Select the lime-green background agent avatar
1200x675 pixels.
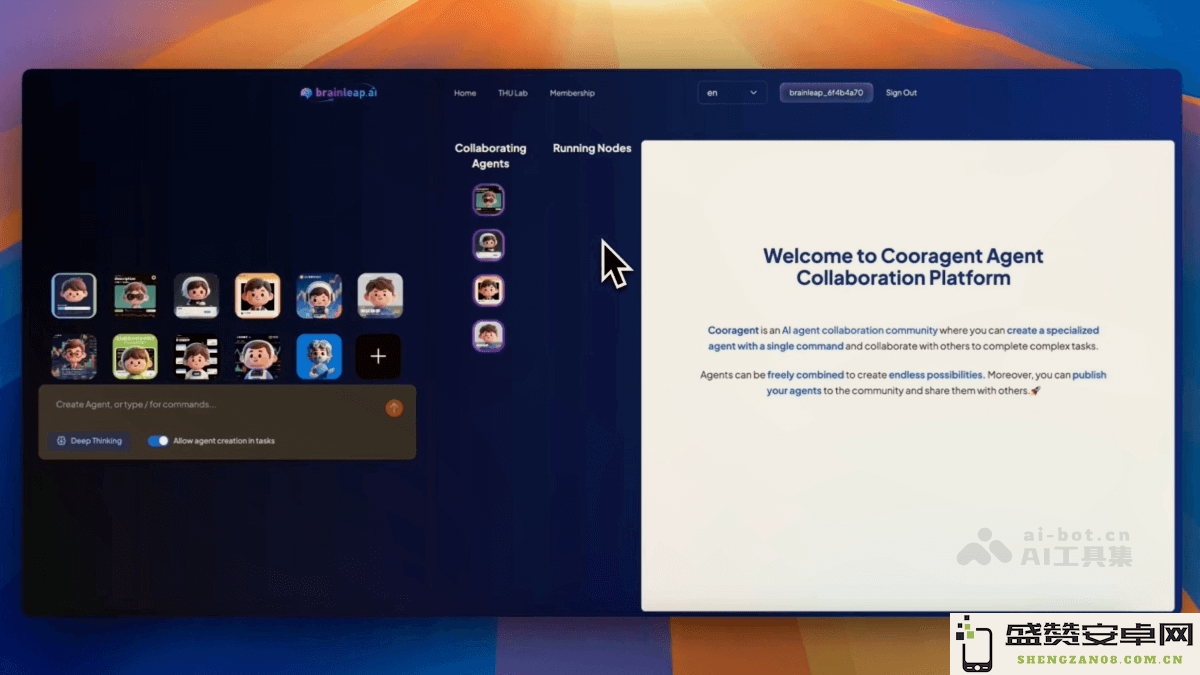(135, 356)
